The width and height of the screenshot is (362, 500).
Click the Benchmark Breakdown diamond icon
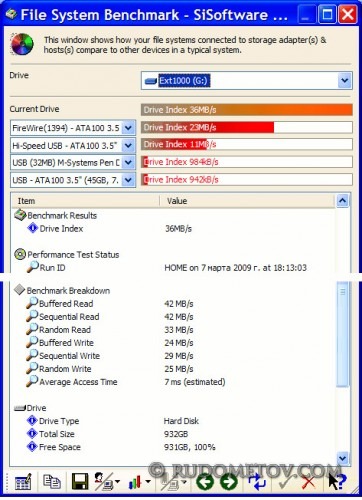click(x=20, y=290)
